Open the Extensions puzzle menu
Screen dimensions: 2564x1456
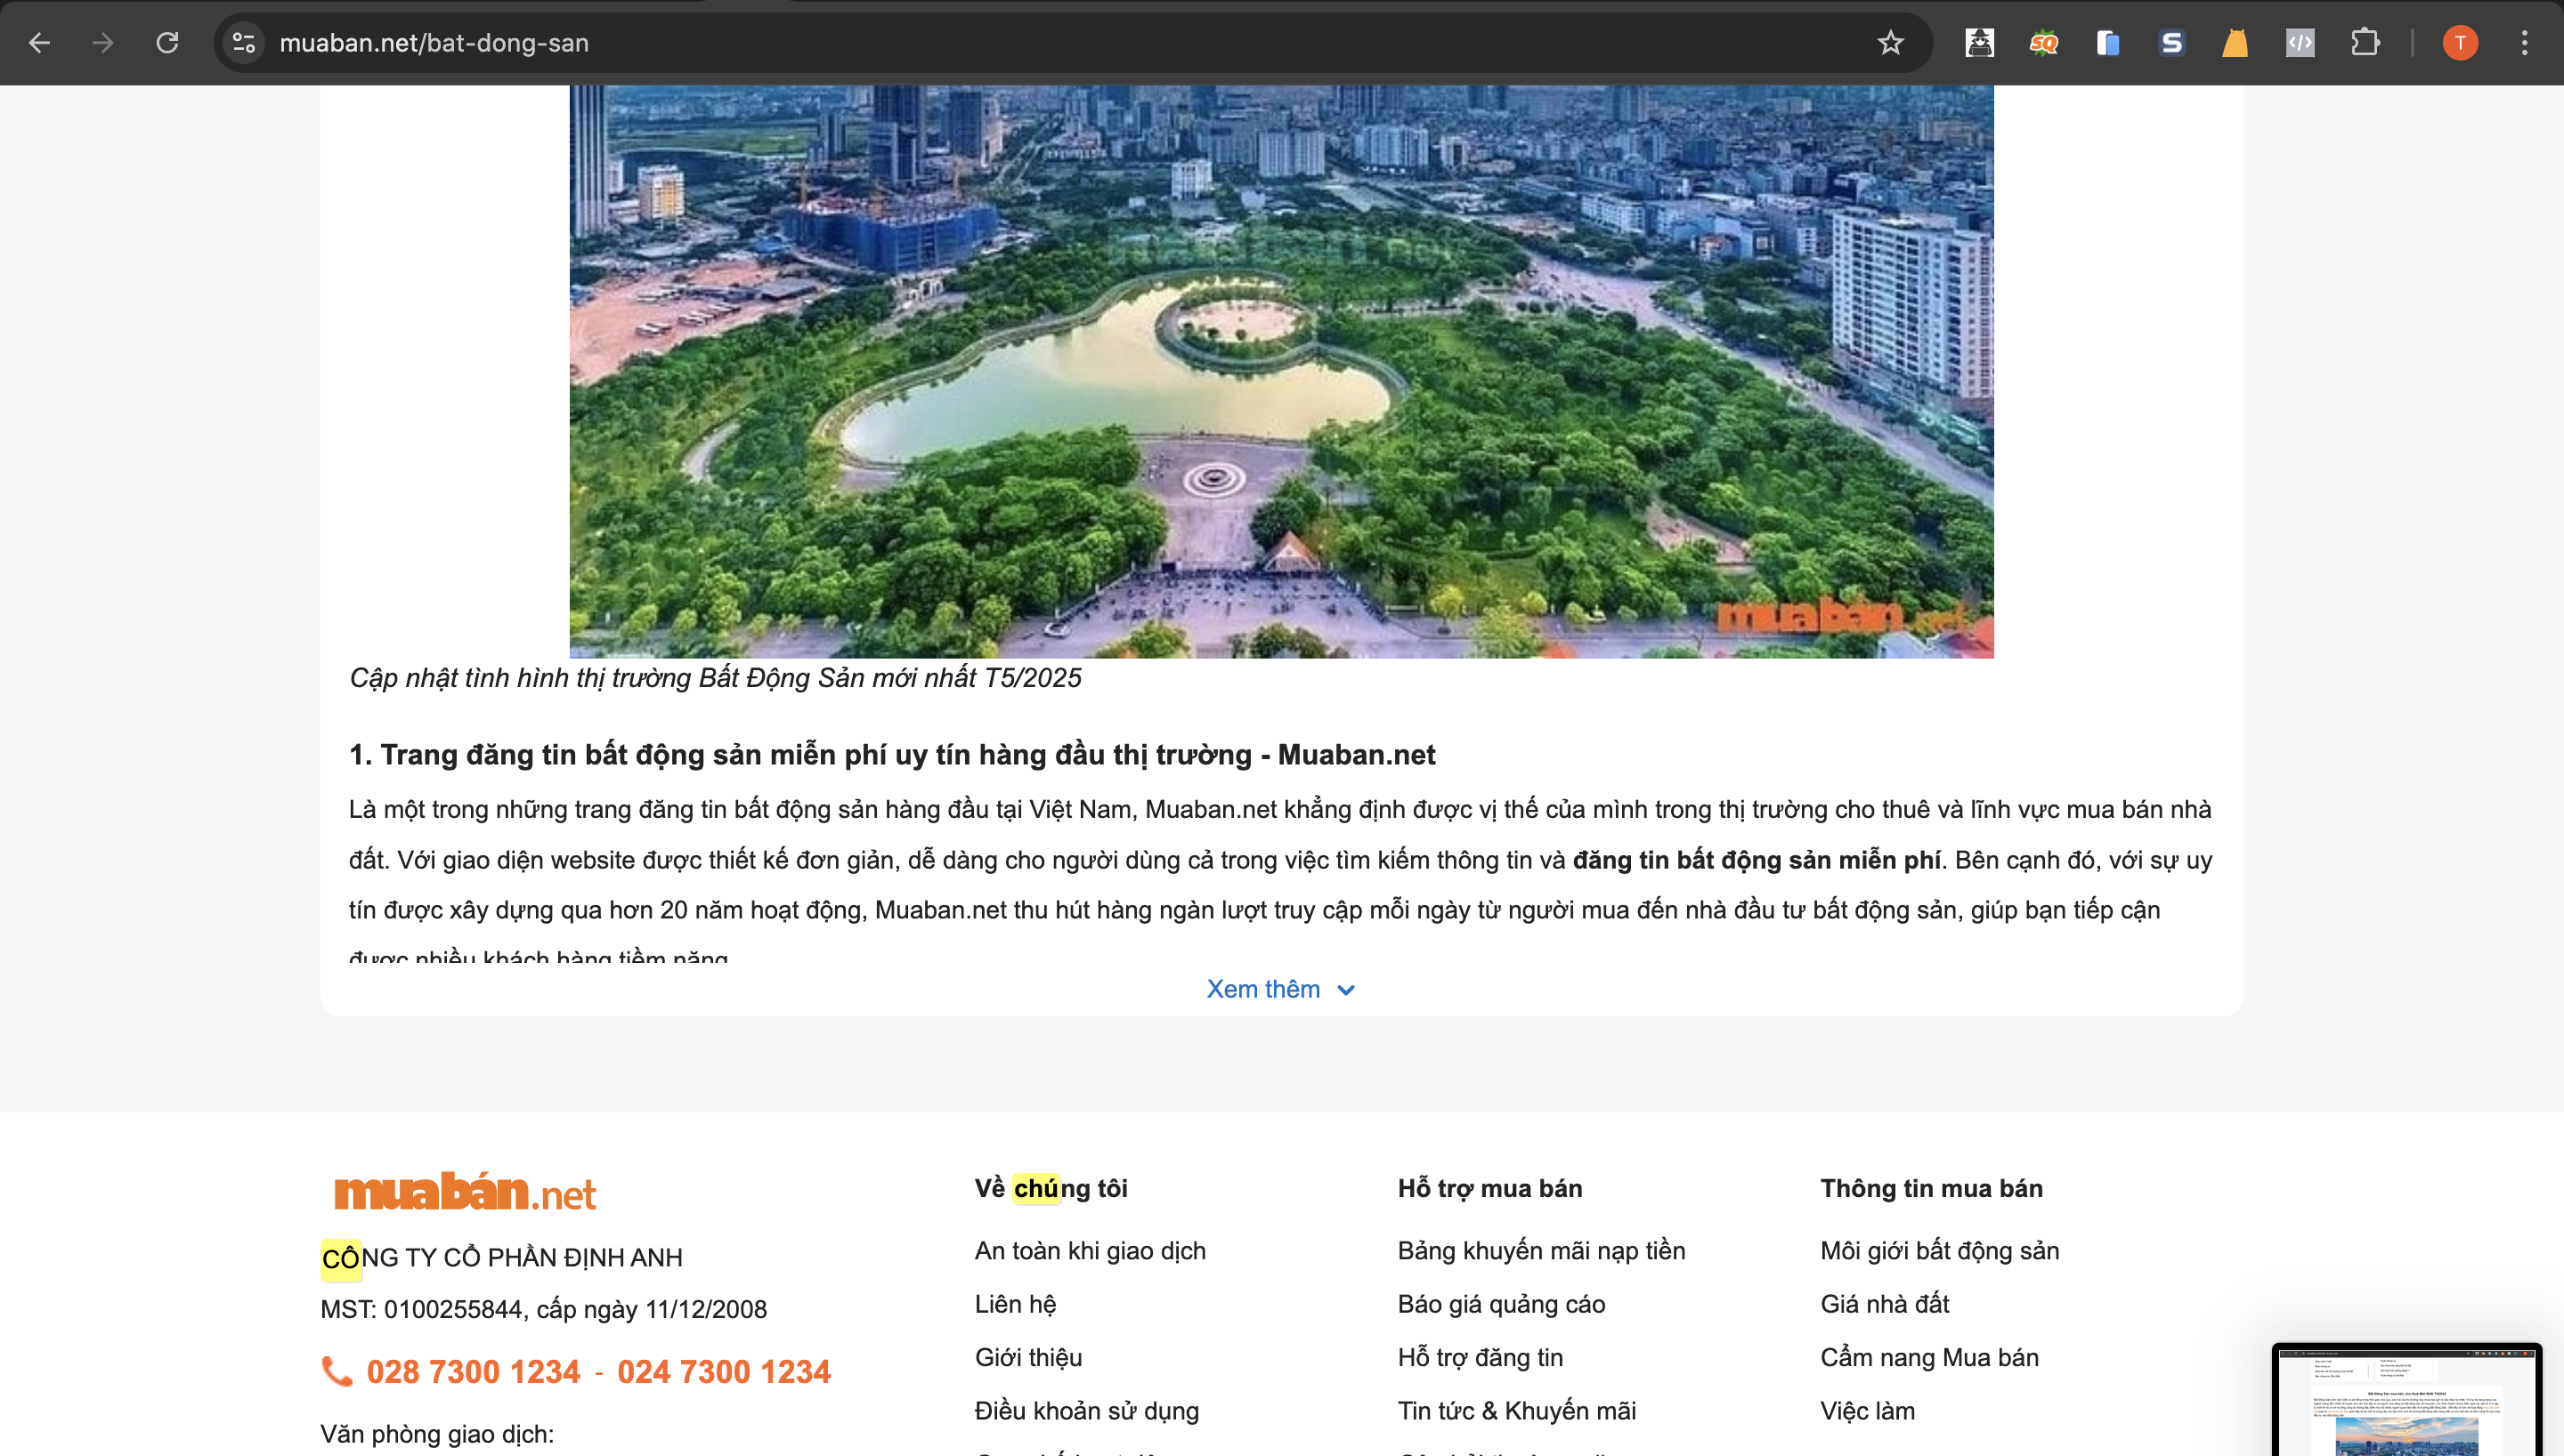[x=2365, y=43]
